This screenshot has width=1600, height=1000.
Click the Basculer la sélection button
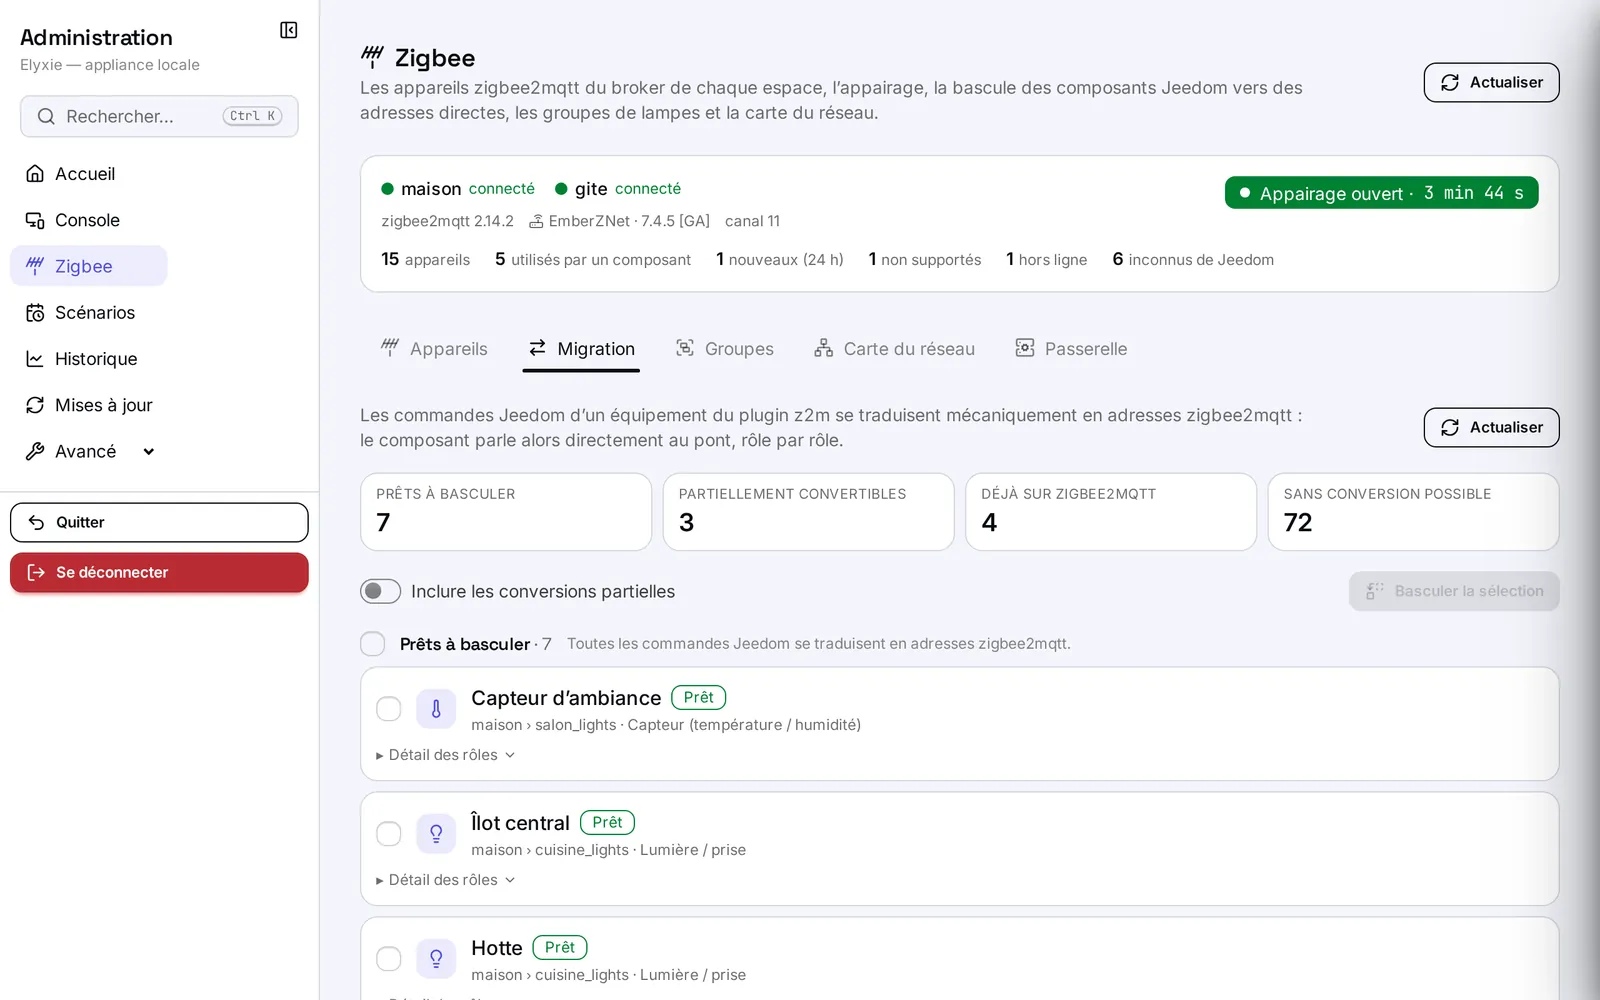click(x=1454, y=591)
